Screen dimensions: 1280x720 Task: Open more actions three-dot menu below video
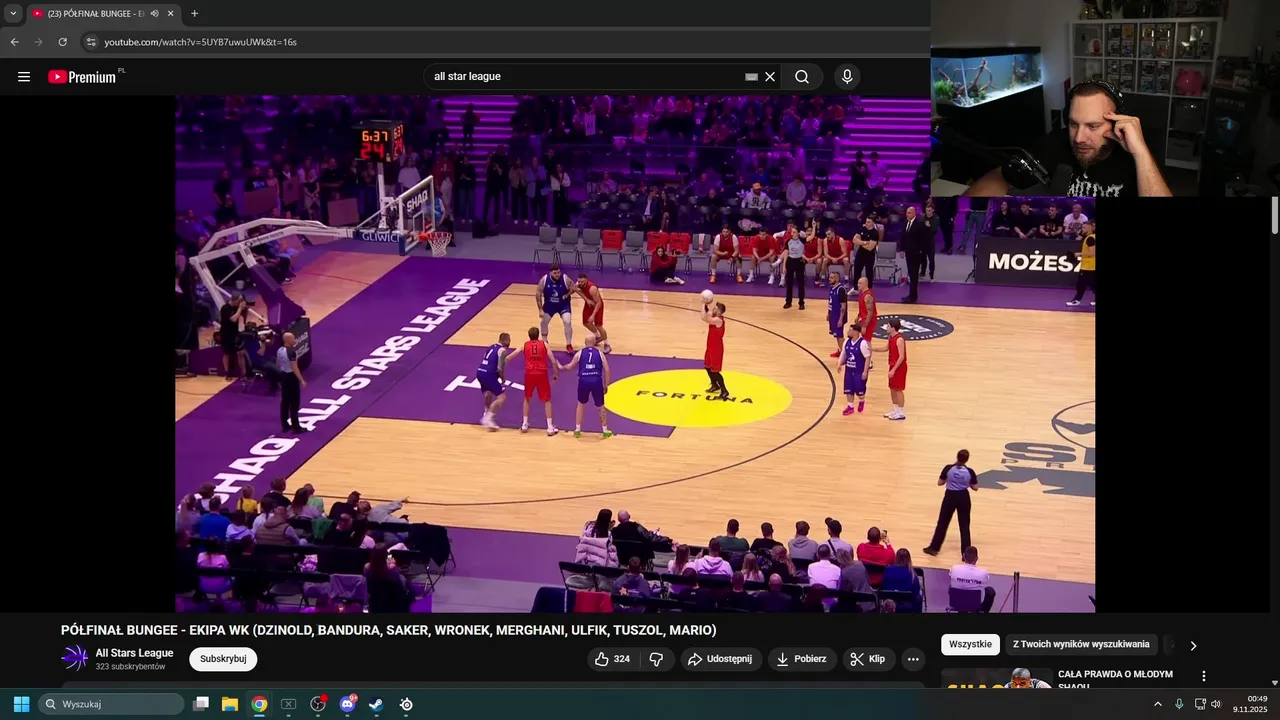[x=913, y=659]
